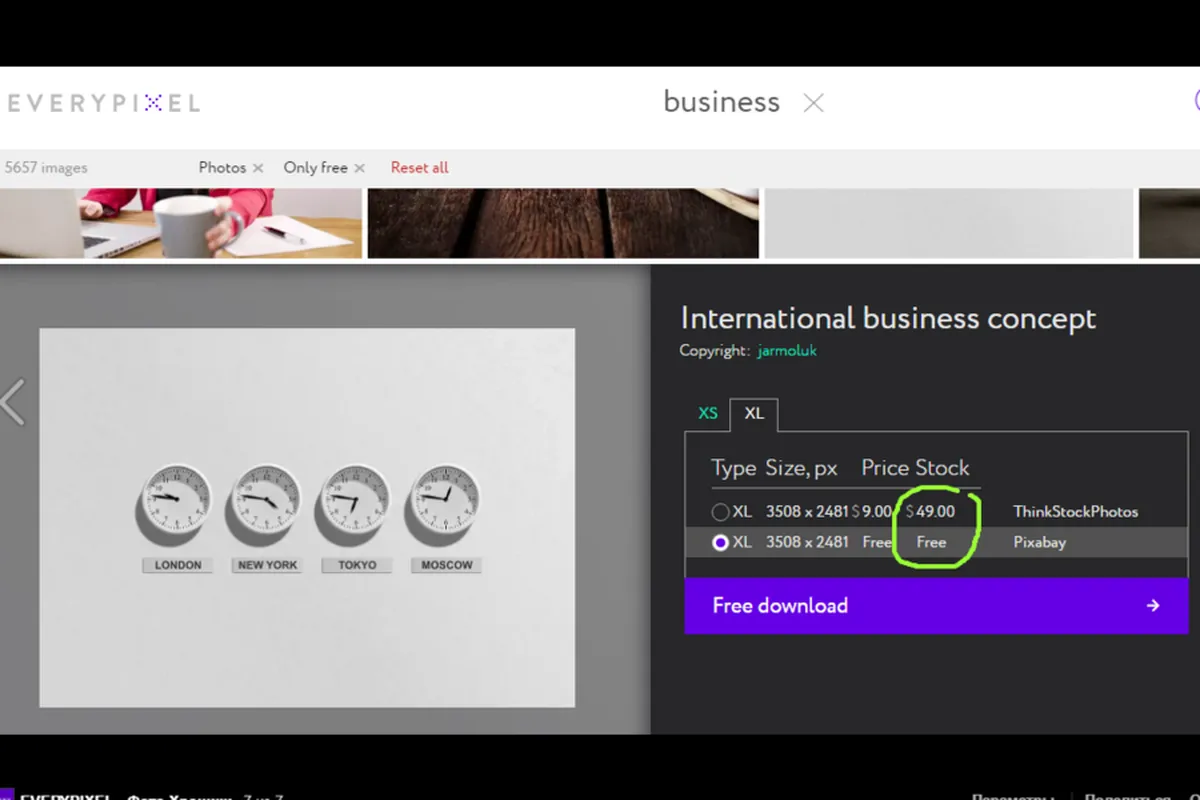
Task: Remove the Photos filter with its X
Action: click(258, 168)
